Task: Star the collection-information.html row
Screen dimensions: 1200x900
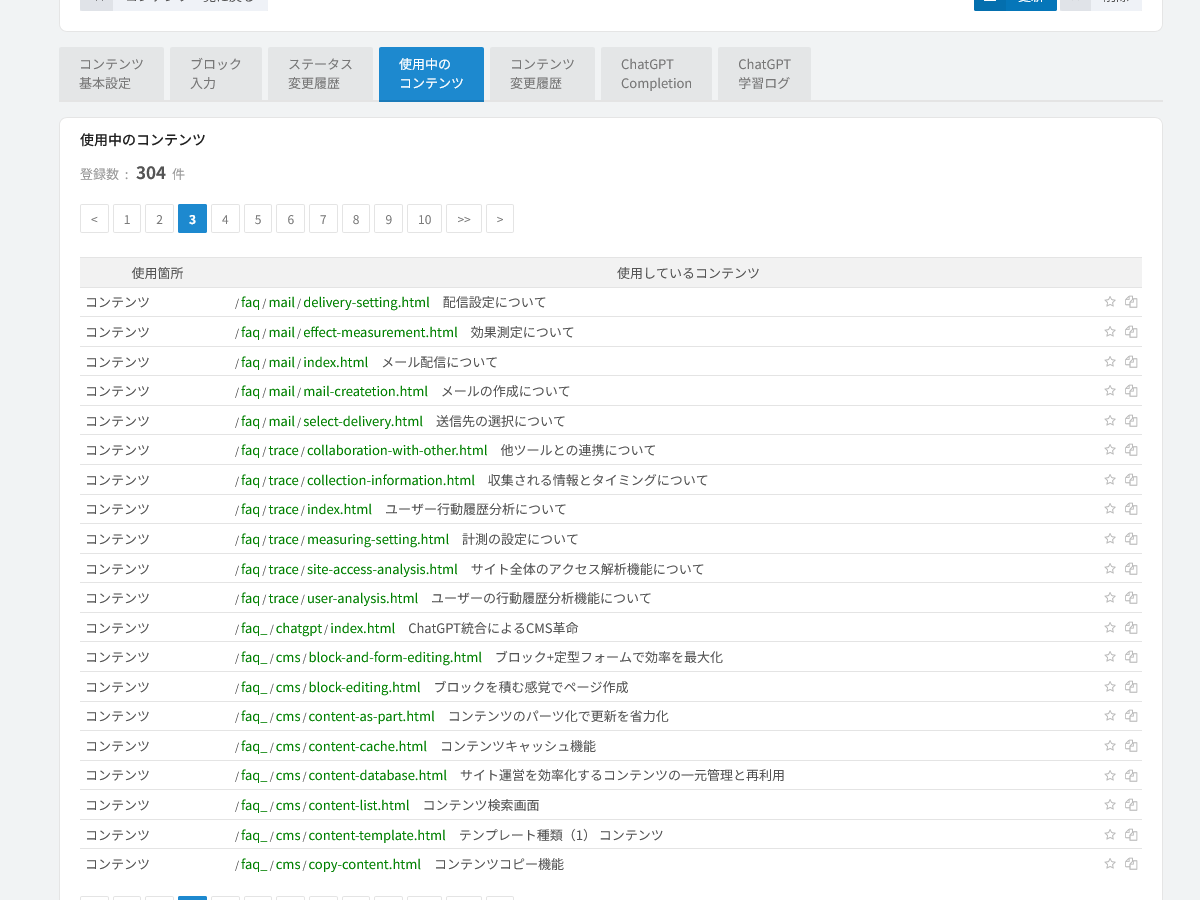Action: coord(1110,480)
